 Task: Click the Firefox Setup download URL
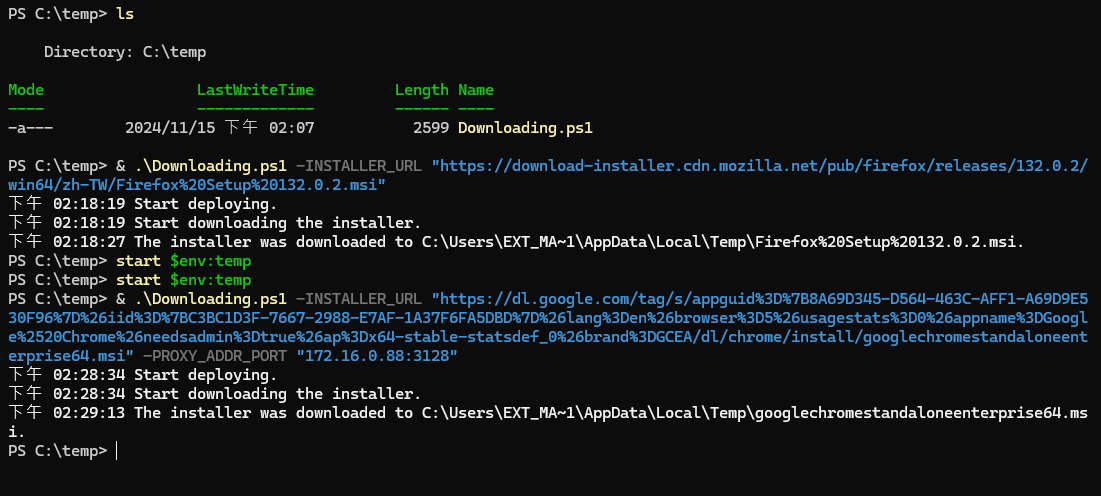[759, 166]
